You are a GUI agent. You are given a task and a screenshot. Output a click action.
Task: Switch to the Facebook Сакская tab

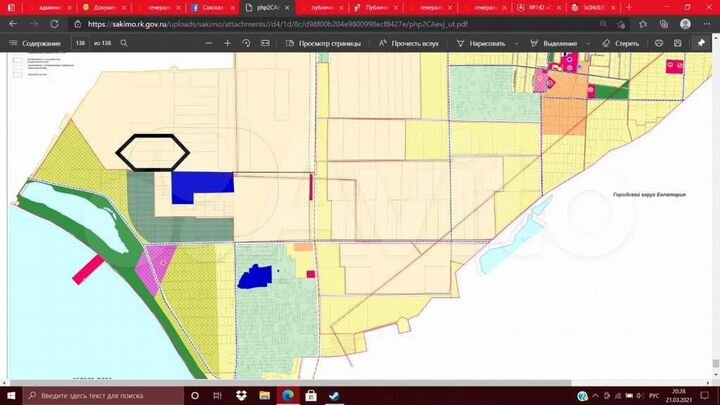tap(214, 8)
